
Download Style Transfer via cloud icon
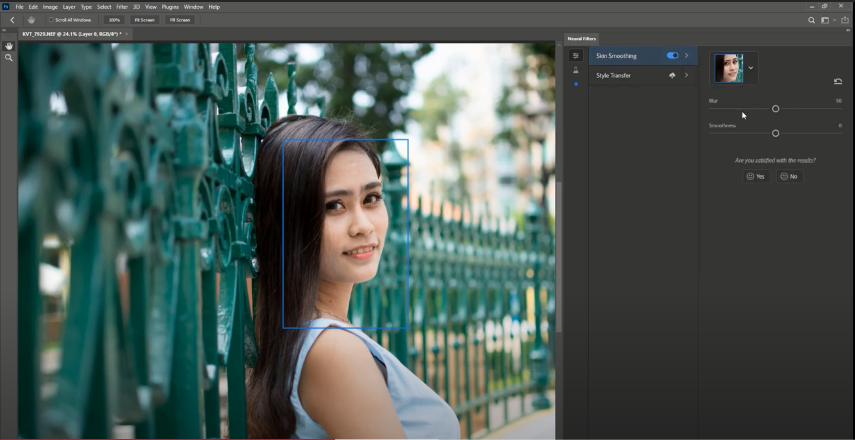point(672,75)
